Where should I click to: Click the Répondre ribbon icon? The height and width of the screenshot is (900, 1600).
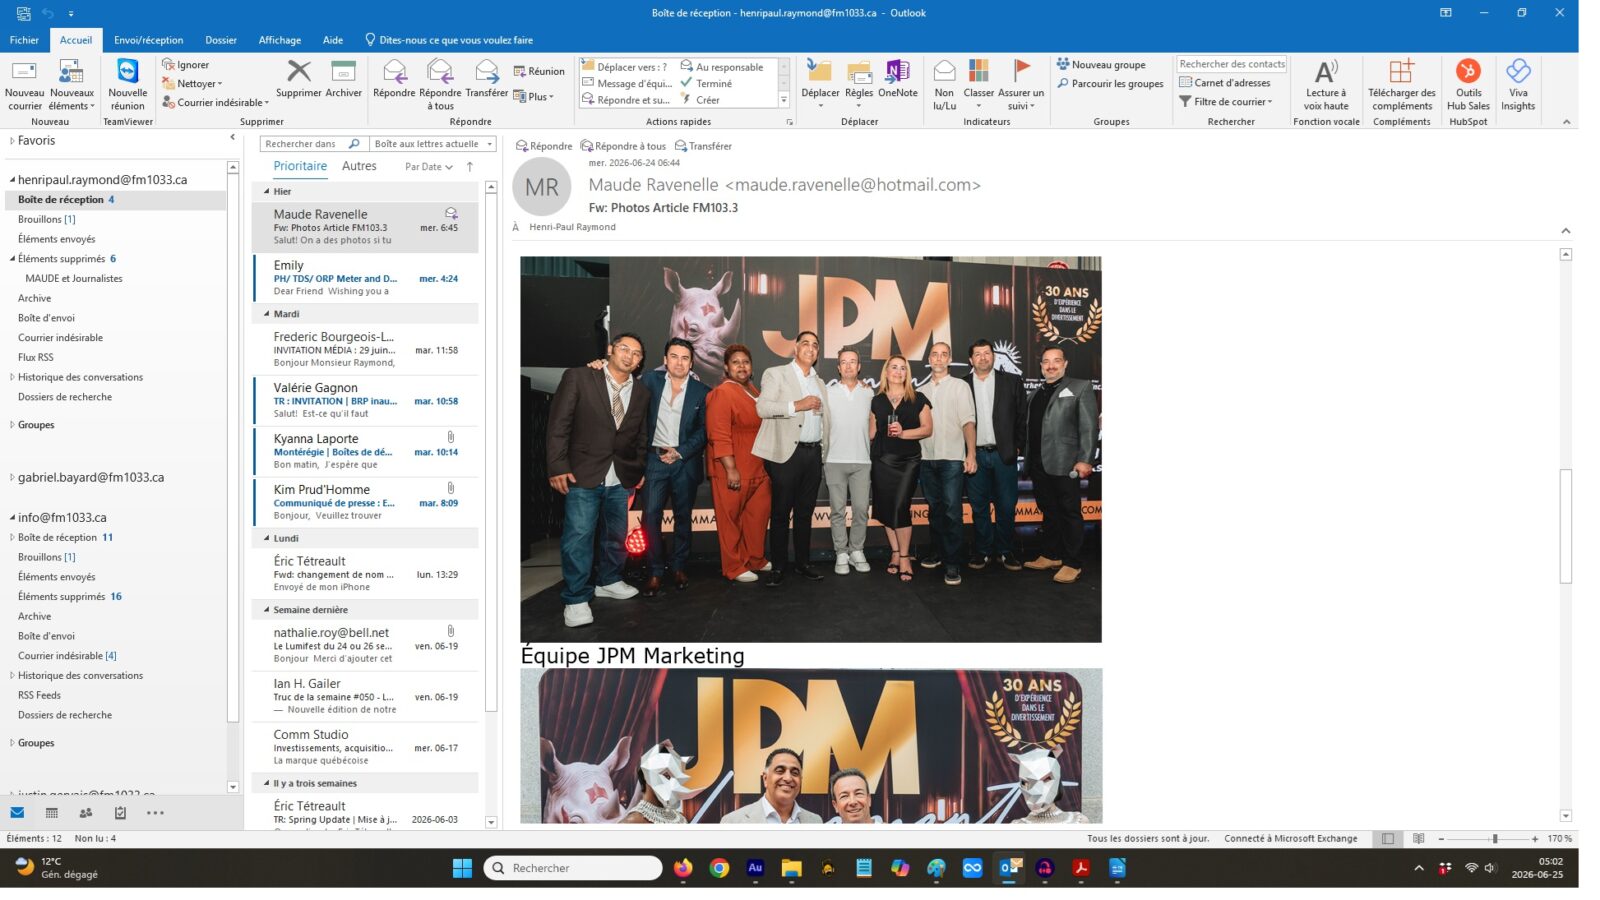pyautogui.click(x=394, y=79)
